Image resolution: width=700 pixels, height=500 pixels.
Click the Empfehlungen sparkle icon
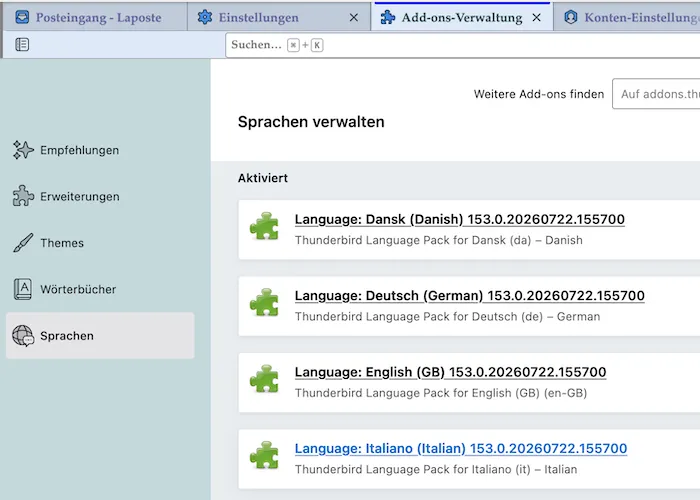click(x=23, y=150)
